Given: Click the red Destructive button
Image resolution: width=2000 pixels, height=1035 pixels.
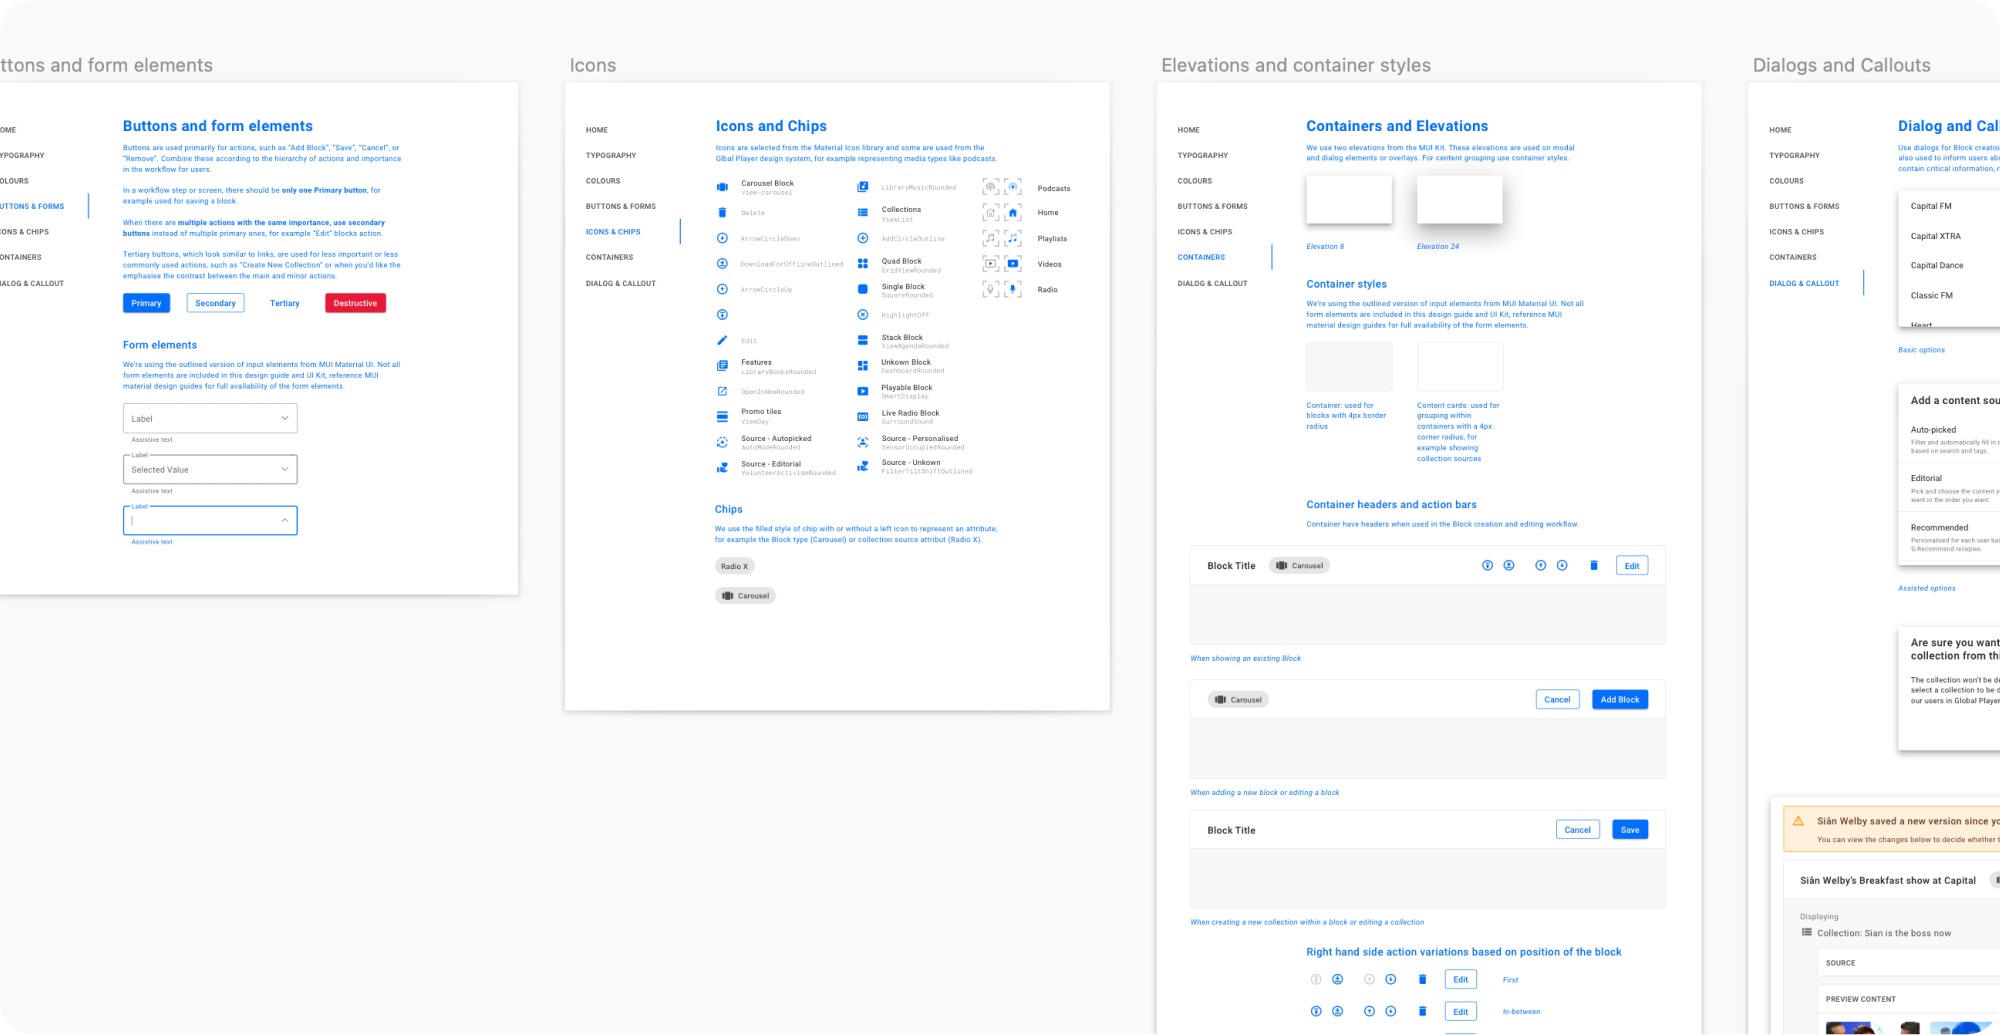Looking at the screenshot, I should (x=355, y=303).
